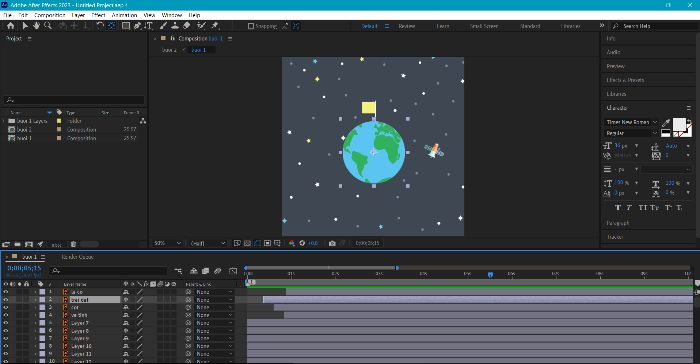
Task: Open the Paragraph panel
Action: [x=618, y=223]
